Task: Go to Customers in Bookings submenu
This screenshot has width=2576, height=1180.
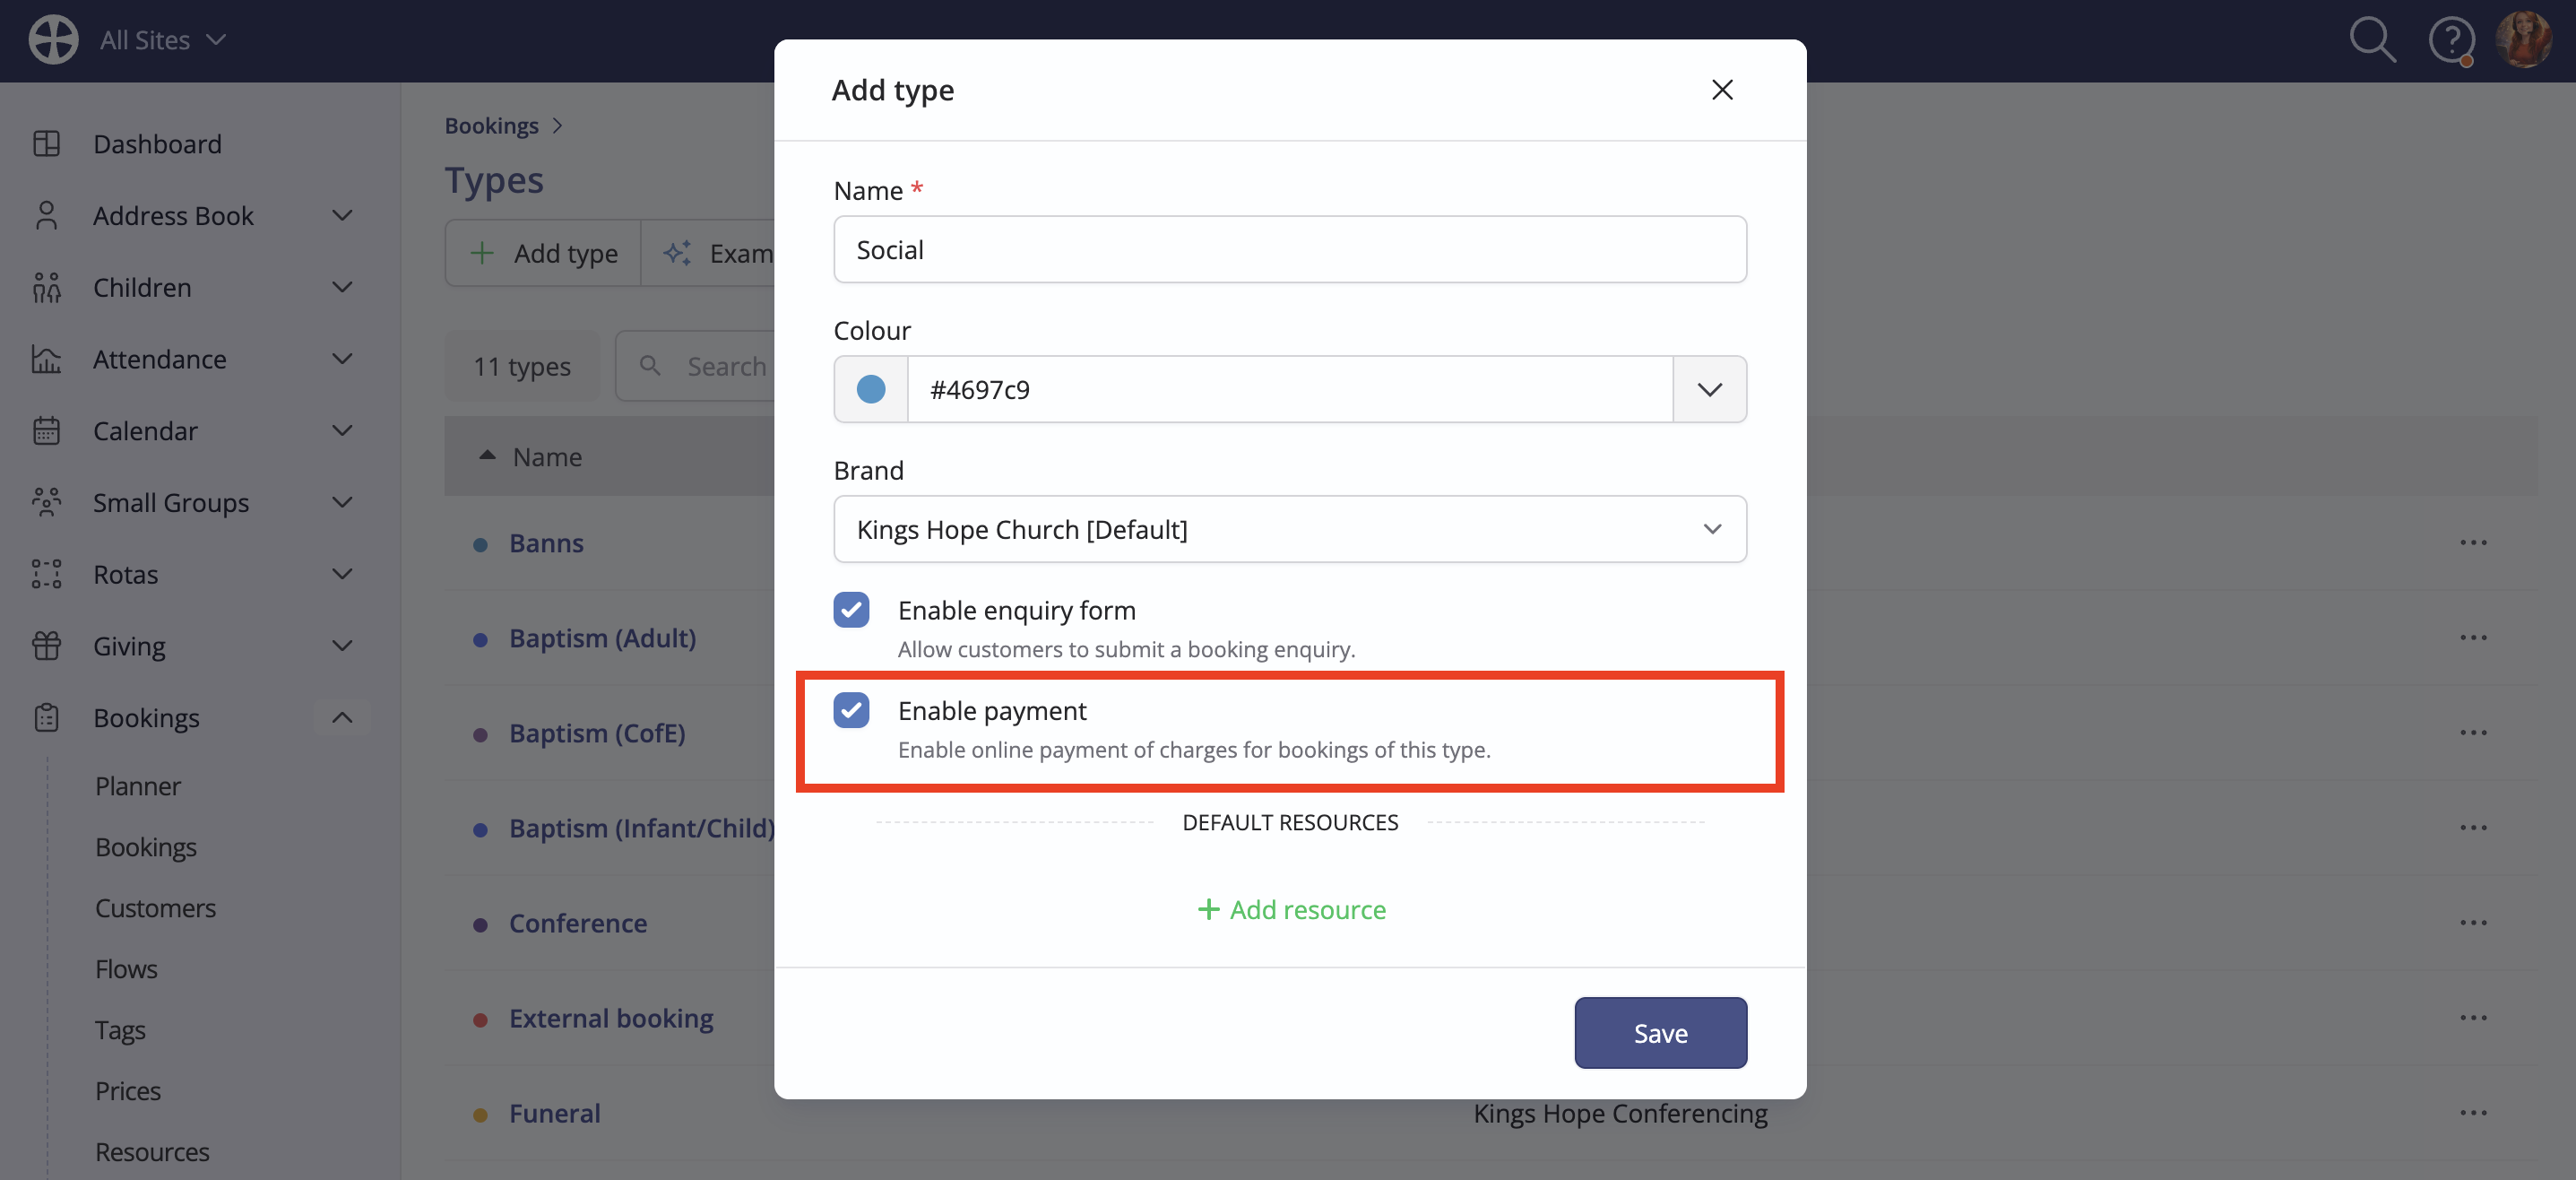Action: pos(155,908)
